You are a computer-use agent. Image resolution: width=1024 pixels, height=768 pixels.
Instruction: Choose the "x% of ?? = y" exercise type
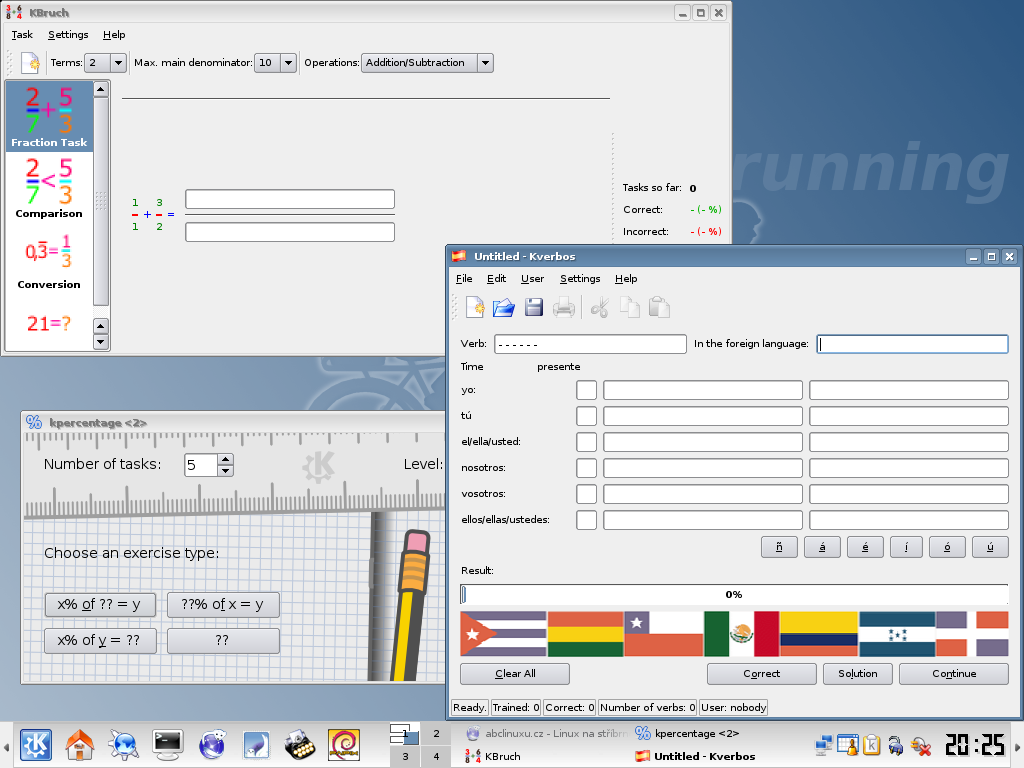coord(100,605)
